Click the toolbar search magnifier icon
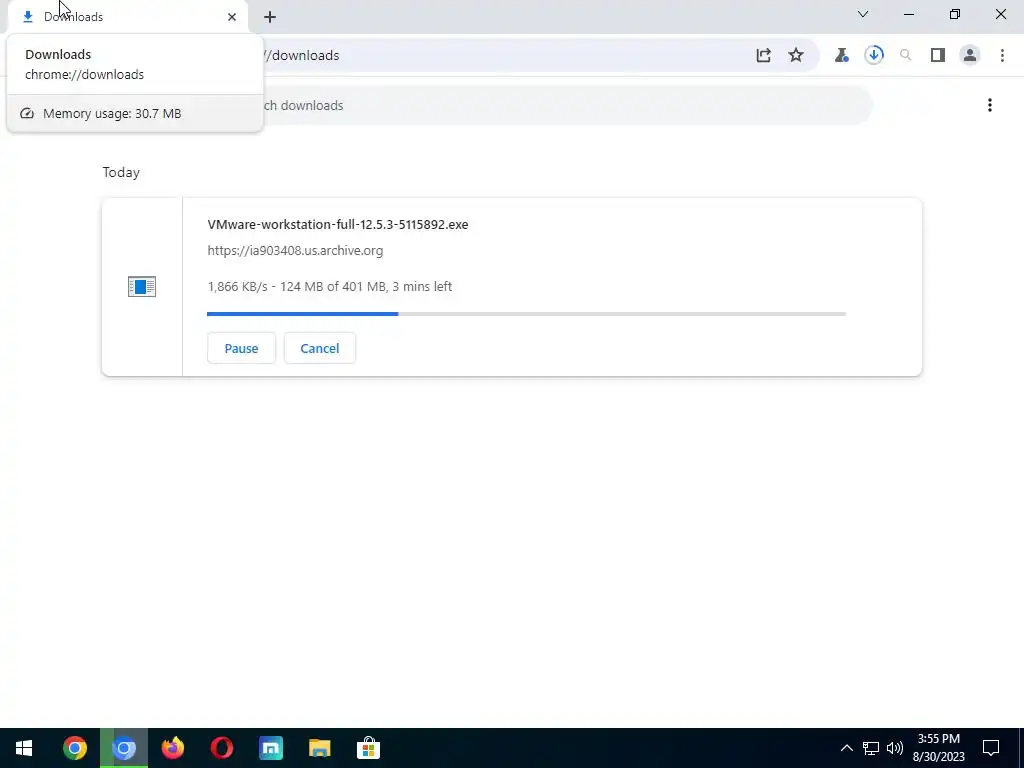1024x768 pixels. [906, 56]
